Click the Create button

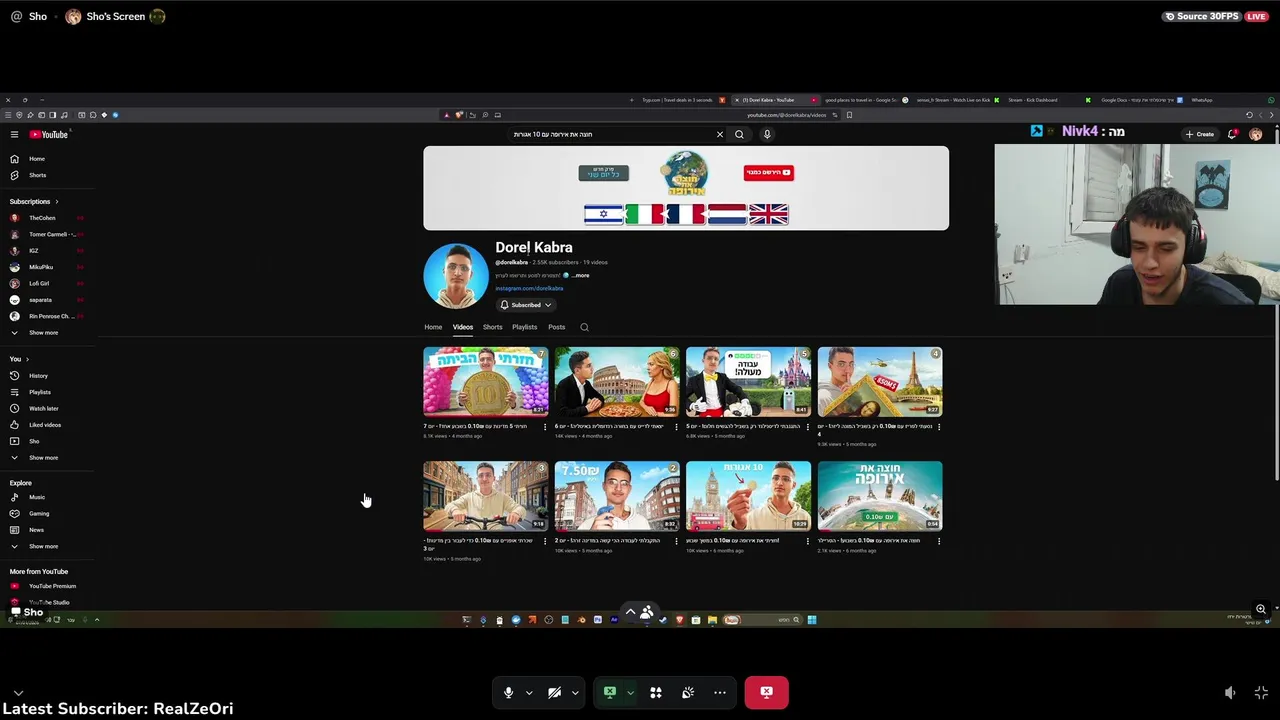(x=1200, y=134)
